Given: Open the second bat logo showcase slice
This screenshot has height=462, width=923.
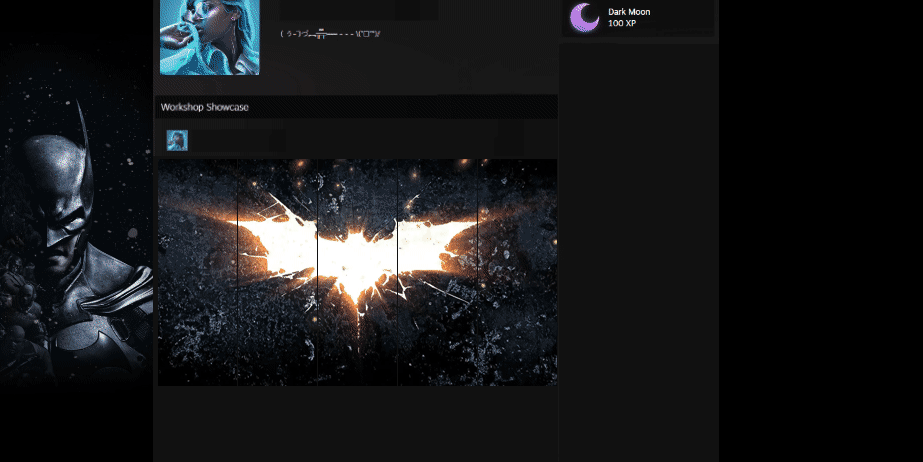Looking at the screenshot, I should point(277,272).
